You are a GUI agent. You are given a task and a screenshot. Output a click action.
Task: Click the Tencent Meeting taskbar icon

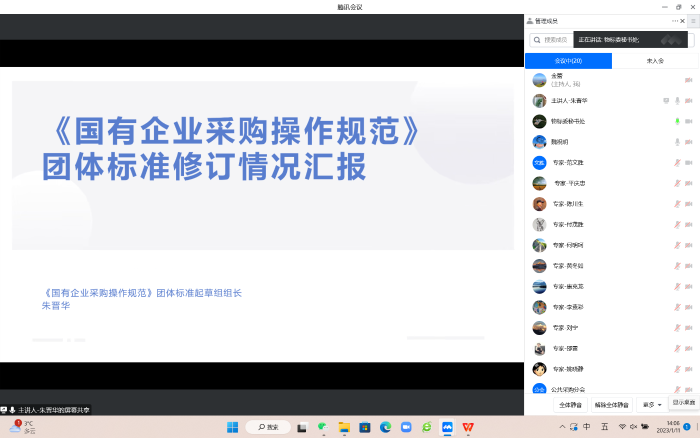point(447,427)
